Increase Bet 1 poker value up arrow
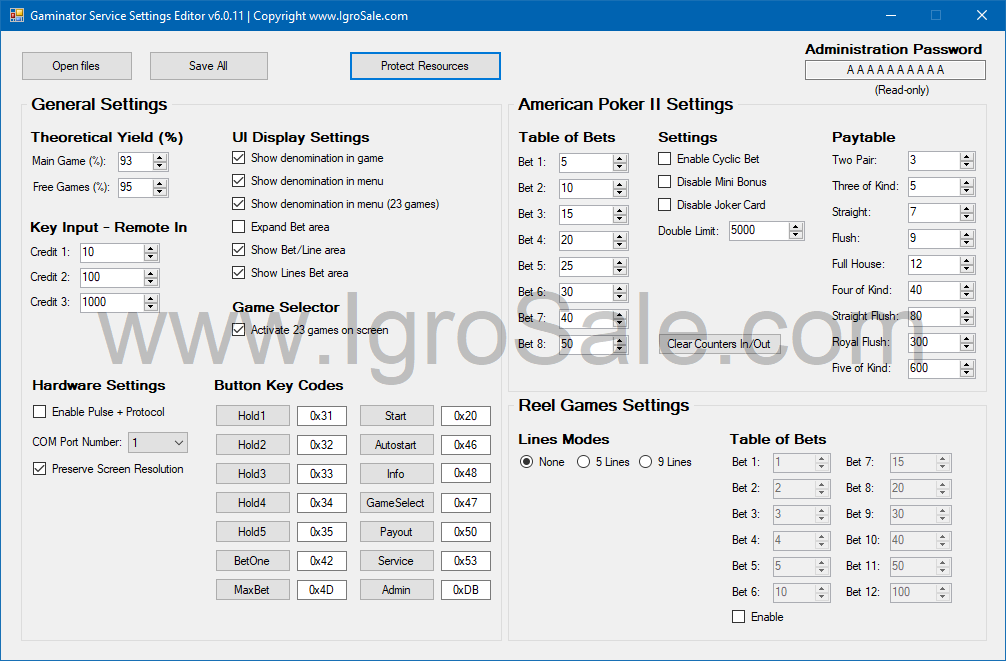The height and width of the screenshot is (661, 1006). (x=620, y=158)
